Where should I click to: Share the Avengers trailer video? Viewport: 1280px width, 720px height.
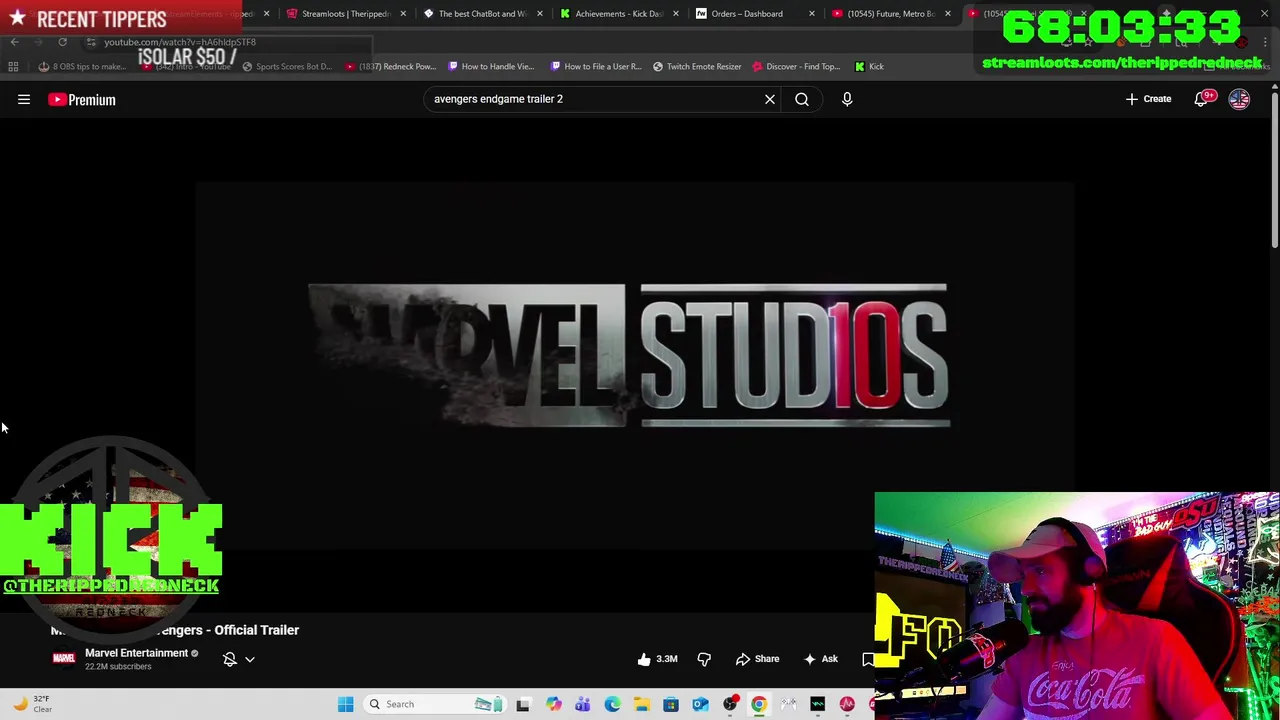click(x=757, y=659)
